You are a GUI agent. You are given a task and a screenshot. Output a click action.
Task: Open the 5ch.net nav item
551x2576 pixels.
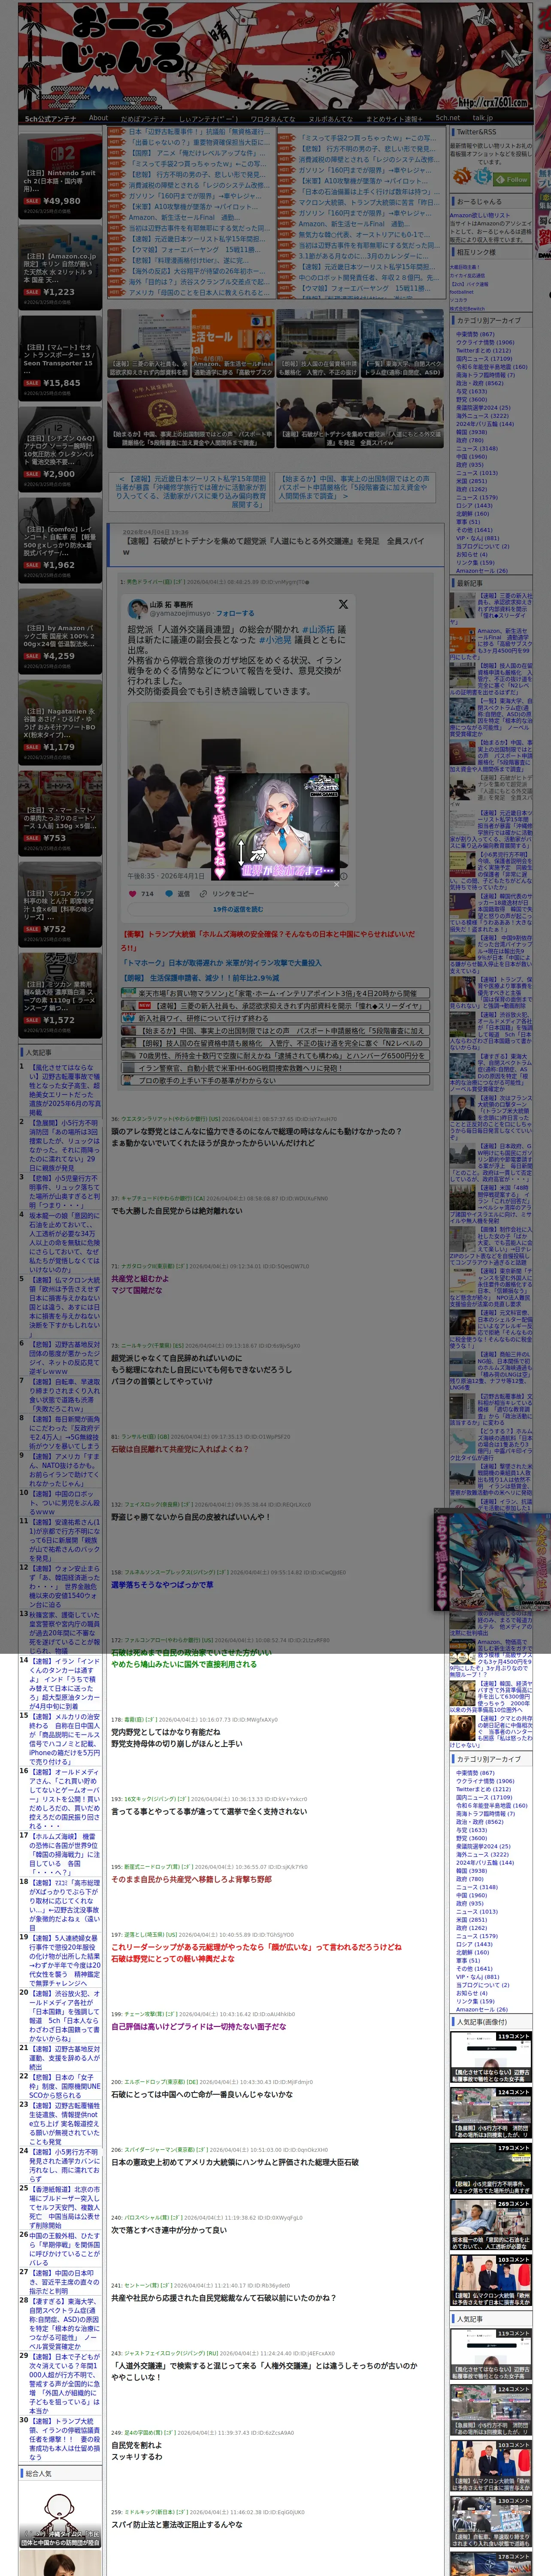tap(448, 118)
